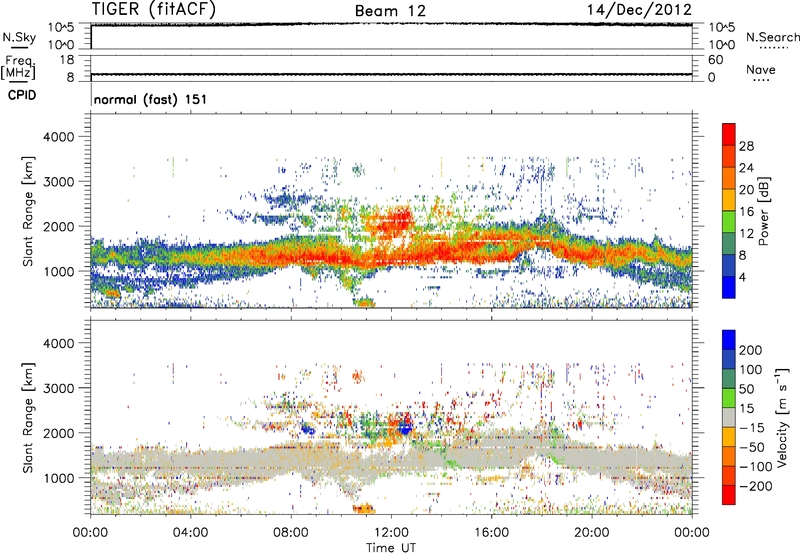Click the '12' label on Power colorbar
This screenshot has width=800, height=554.
[746, 234]
